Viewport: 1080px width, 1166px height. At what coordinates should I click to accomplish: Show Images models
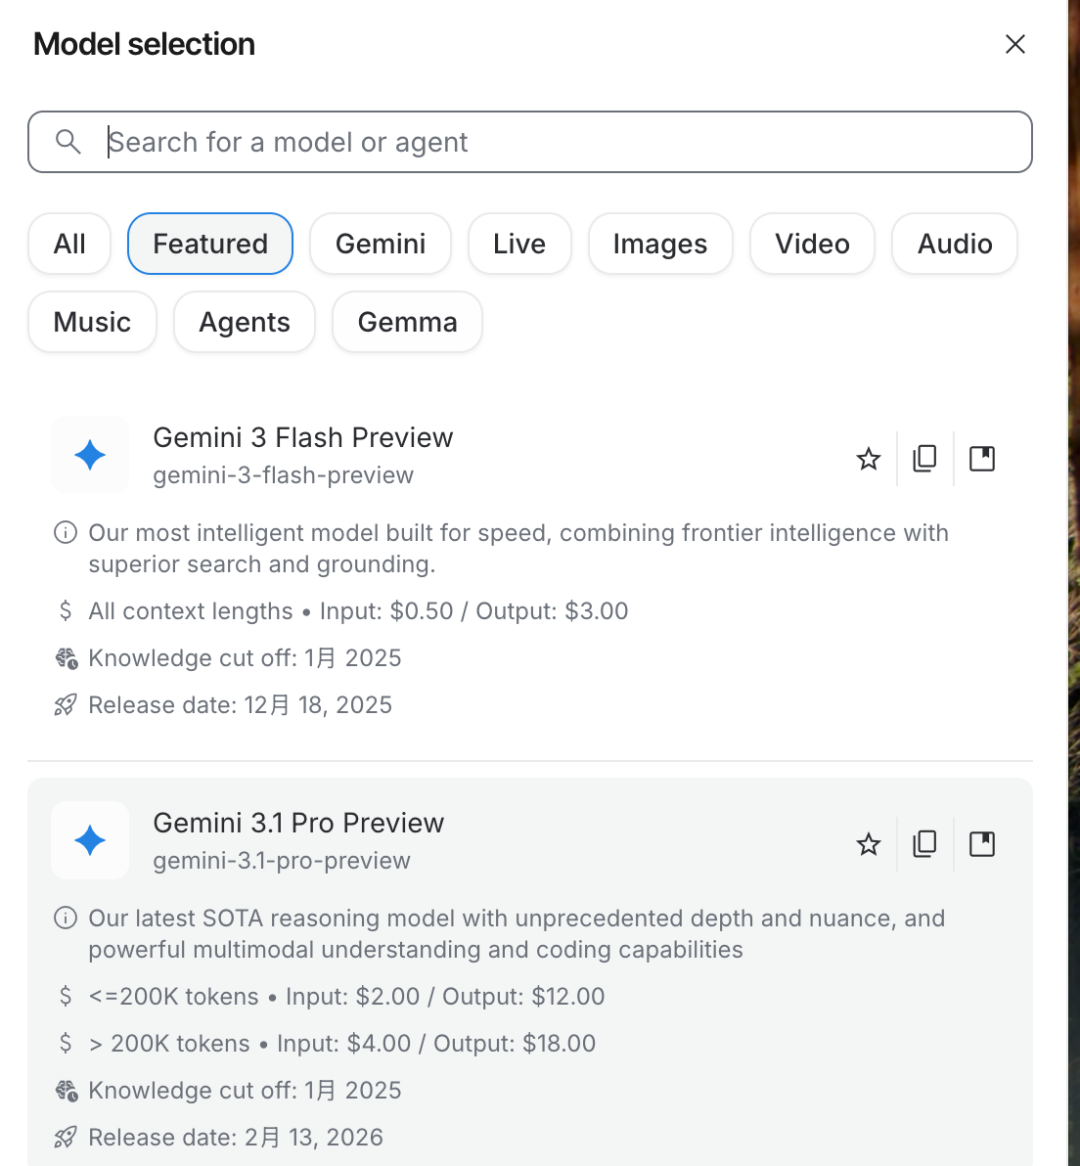[660, 244]
